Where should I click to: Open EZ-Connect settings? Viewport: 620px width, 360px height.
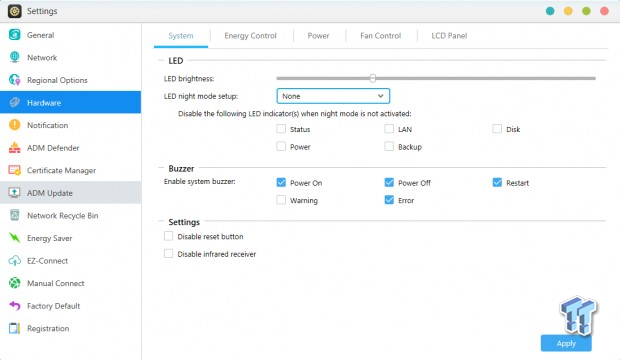click(x=70, y=260)
